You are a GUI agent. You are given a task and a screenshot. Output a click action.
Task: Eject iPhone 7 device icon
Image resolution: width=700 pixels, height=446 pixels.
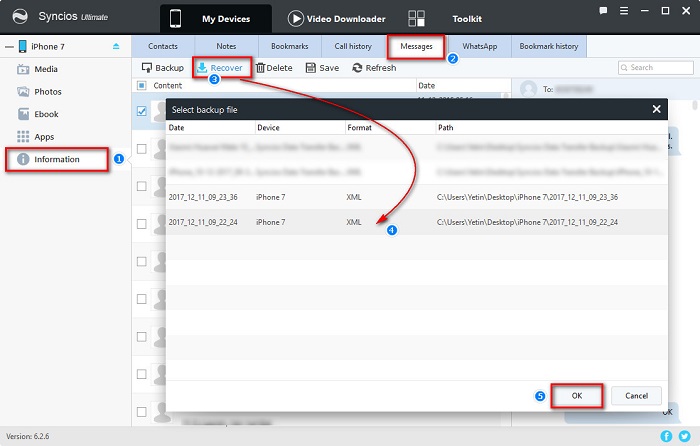[x=116, y=46]
